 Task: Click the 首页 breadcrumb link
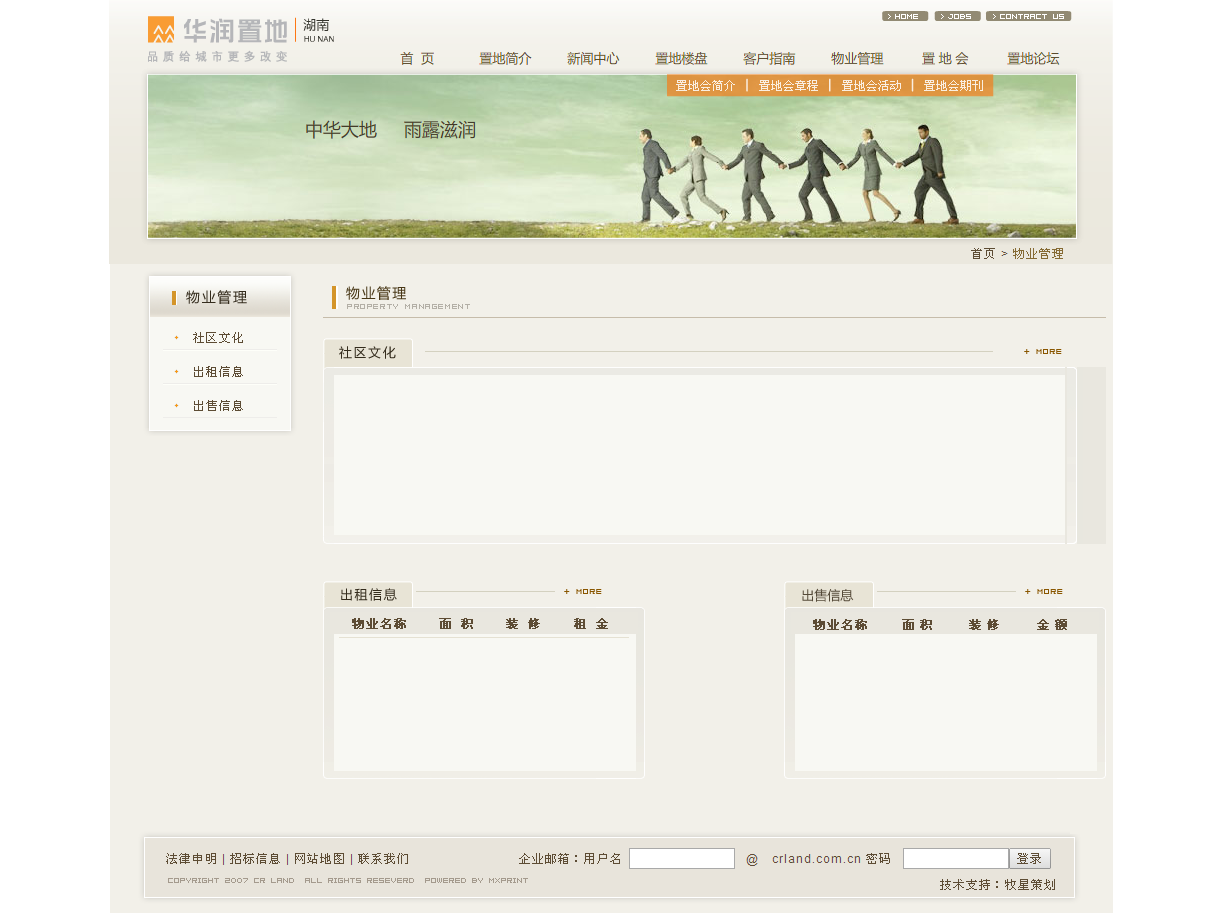click(x=982, y=254)
